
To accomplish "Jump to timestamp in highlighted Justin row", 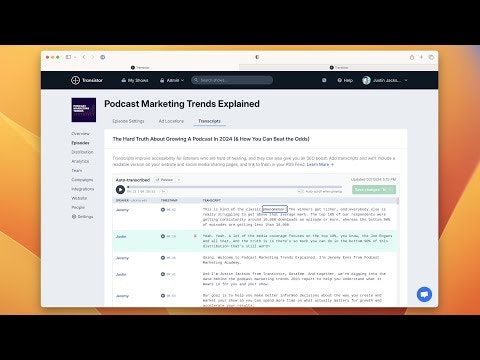I will coord(168,236).
